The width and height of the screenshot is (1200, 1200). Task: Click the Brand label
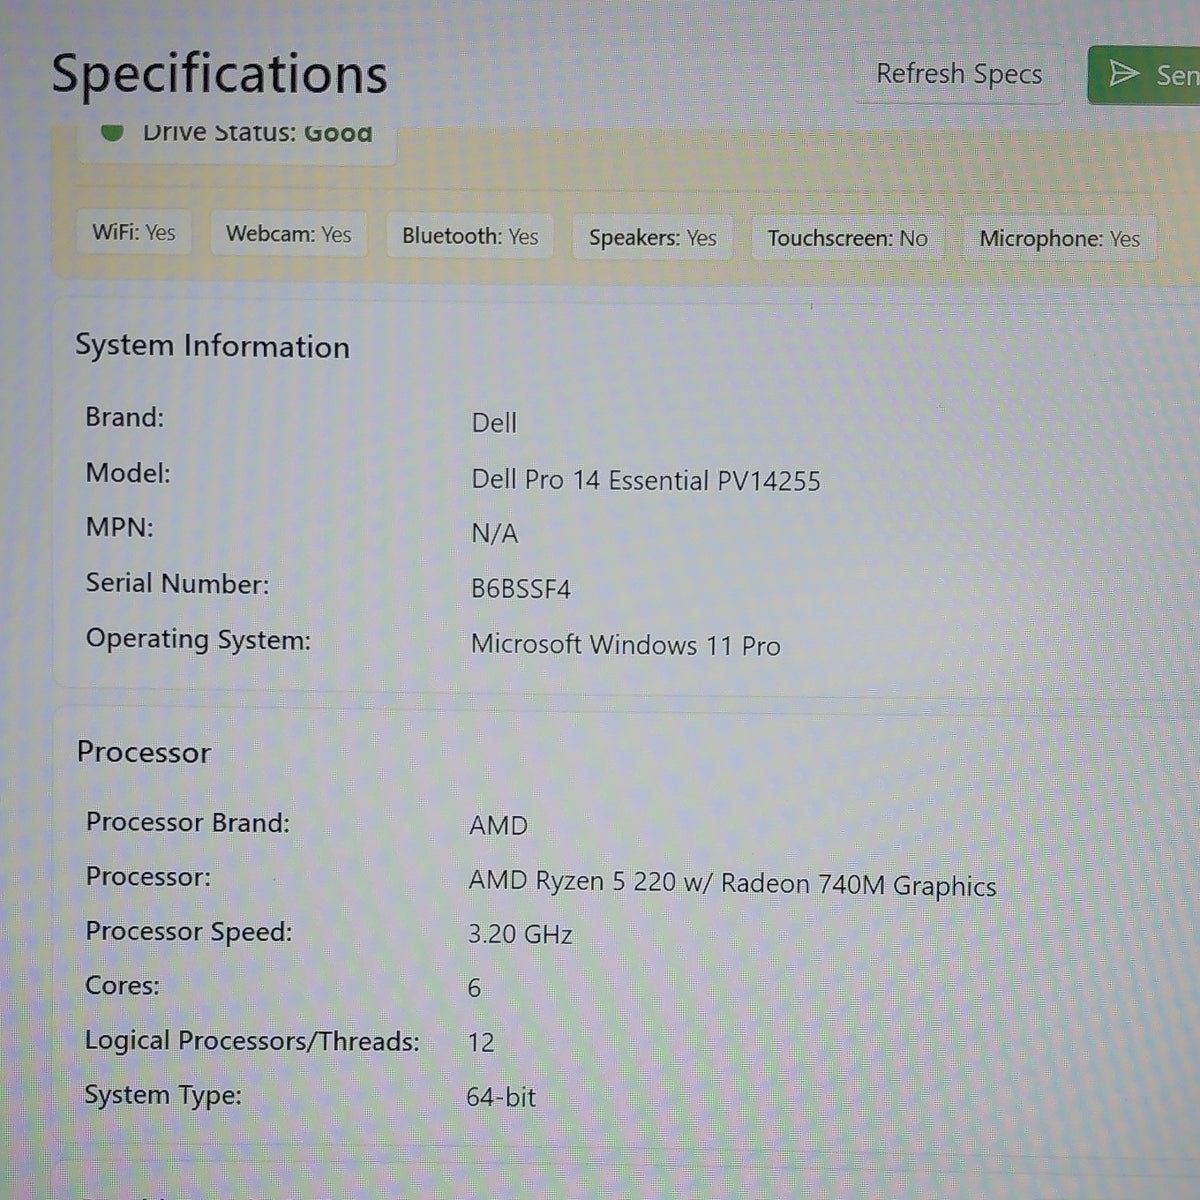(x=124, y=417)
